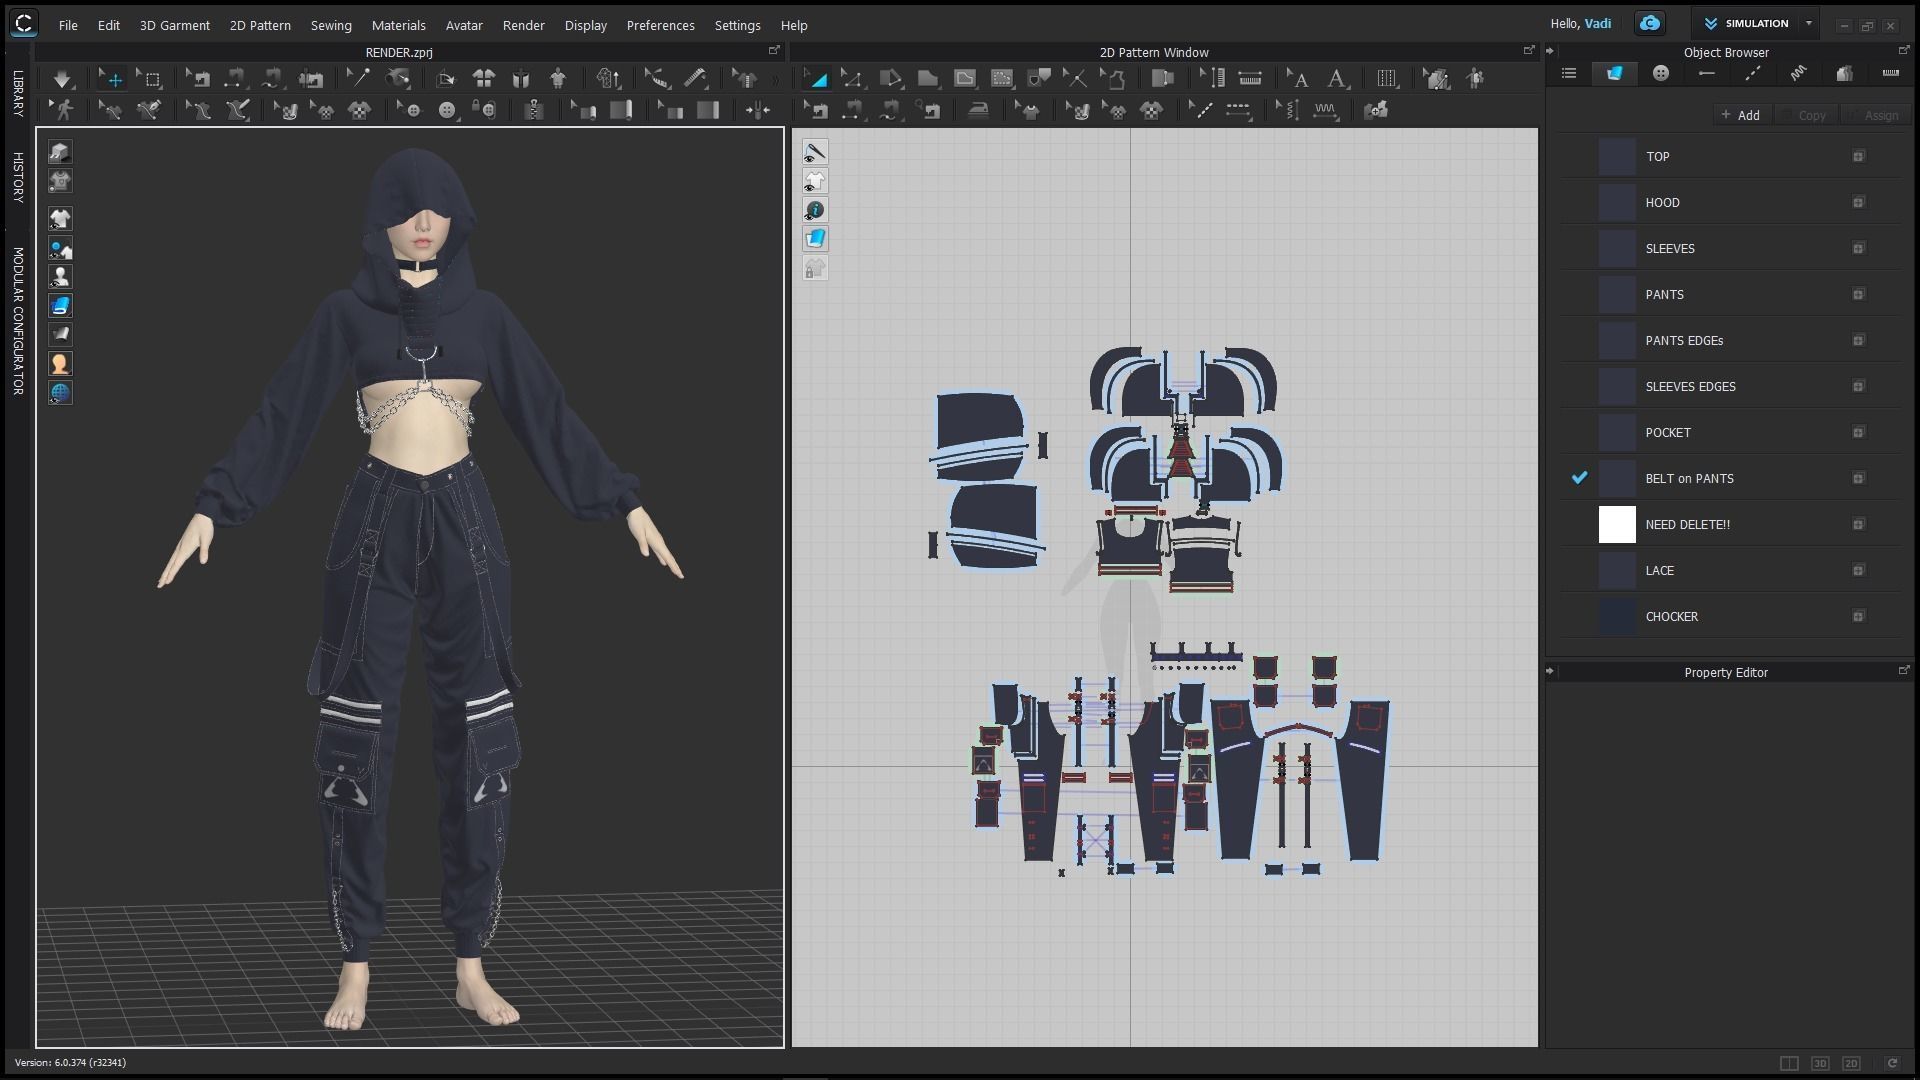1920x1080 pixels.
Task: Click the CLO cloud connect icon
Action: tap(1649, 23)
